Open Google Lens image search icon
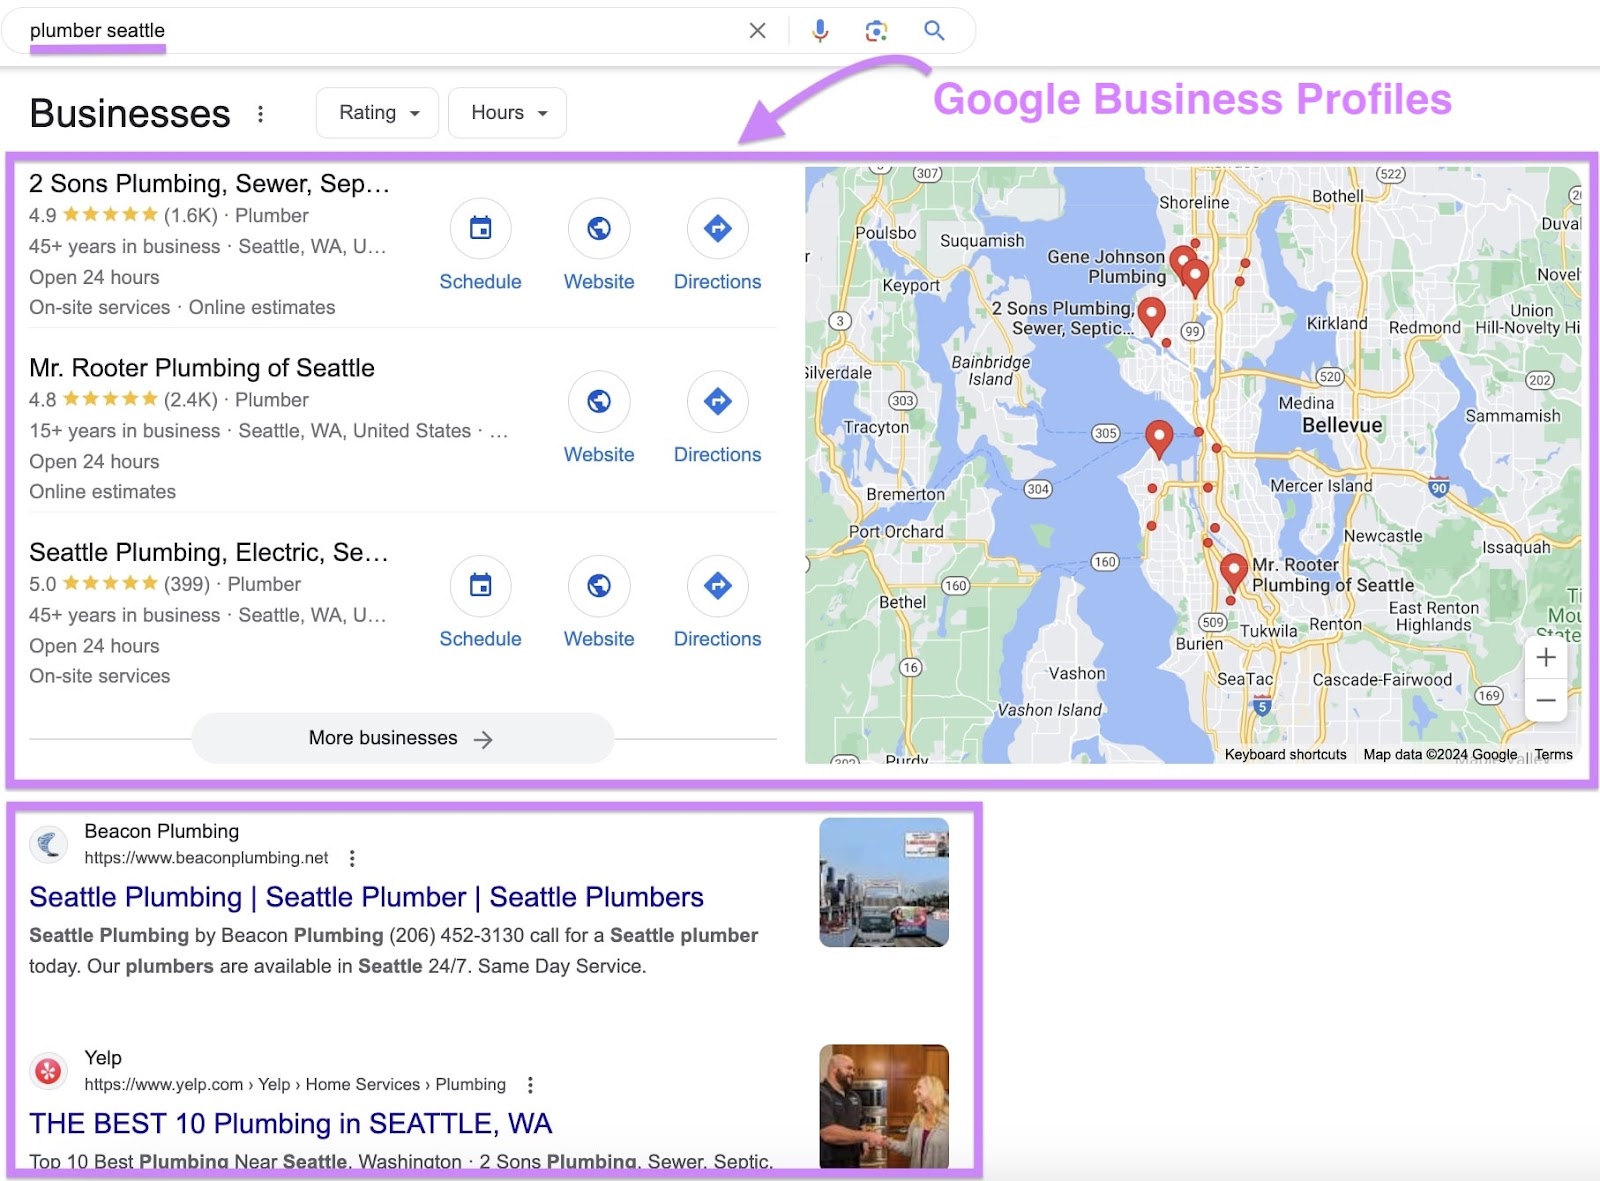The width and height of the screenshot is (1600, 1181). point(876,30)
